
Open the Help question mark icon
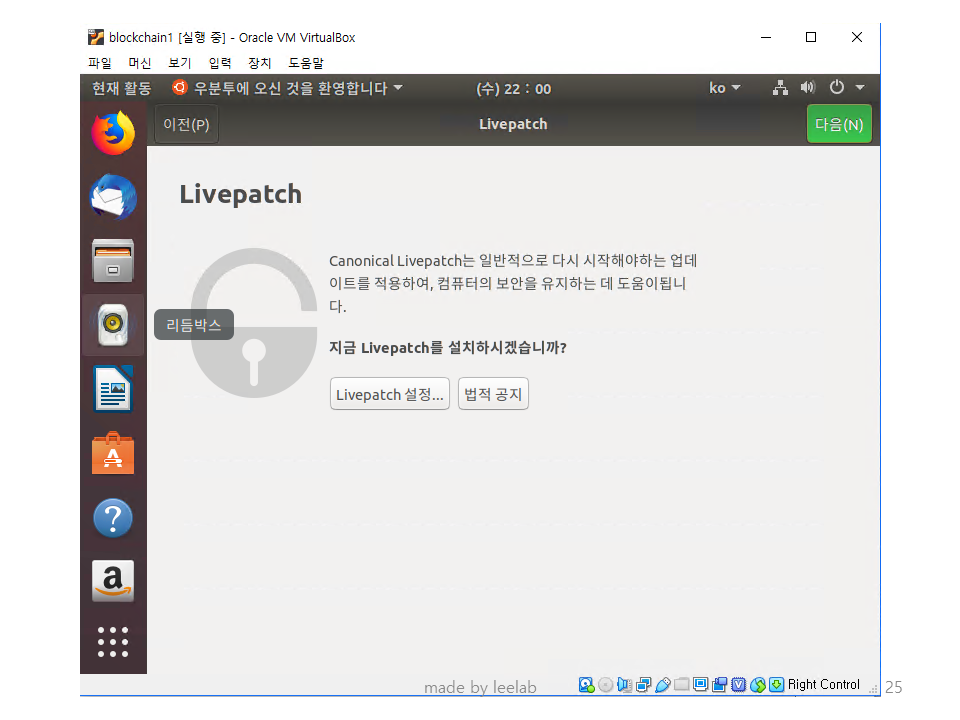point(113,518)
